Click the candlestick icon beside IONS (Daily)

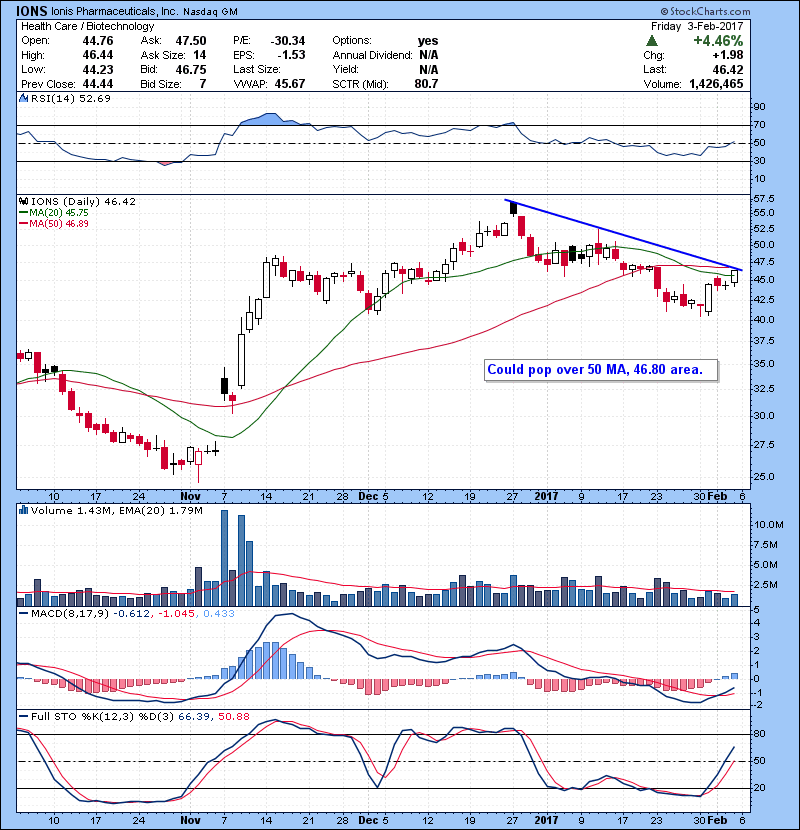23,201
